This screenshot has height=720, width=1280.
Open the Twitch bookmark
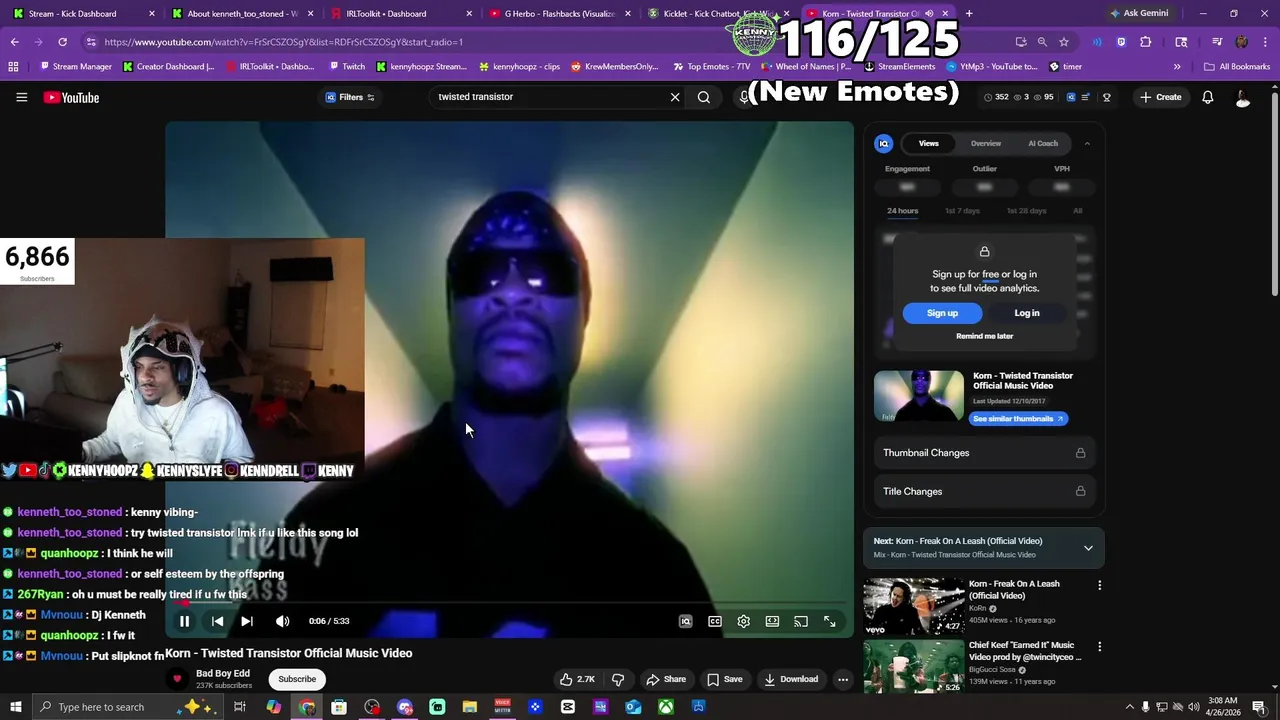(346, 67)
